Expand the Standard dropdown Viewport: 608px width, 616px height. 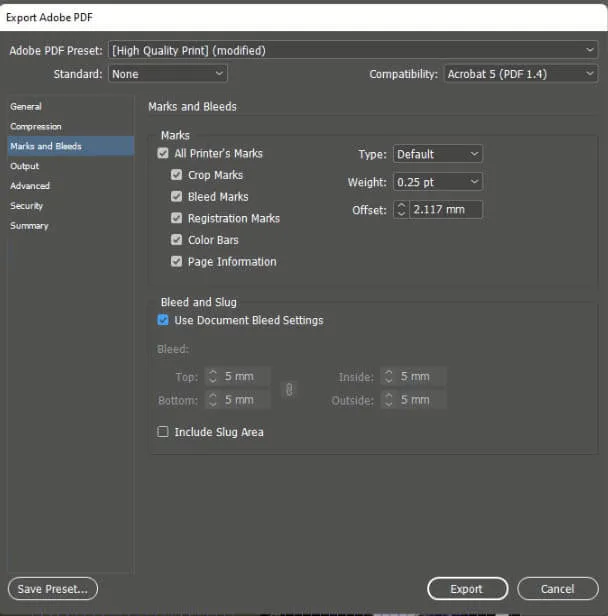[167, 74]
